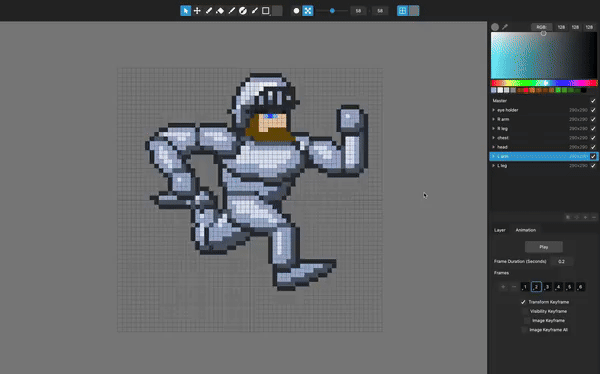Select the move cross-arrows tool
600x374 pixels.
197,11
